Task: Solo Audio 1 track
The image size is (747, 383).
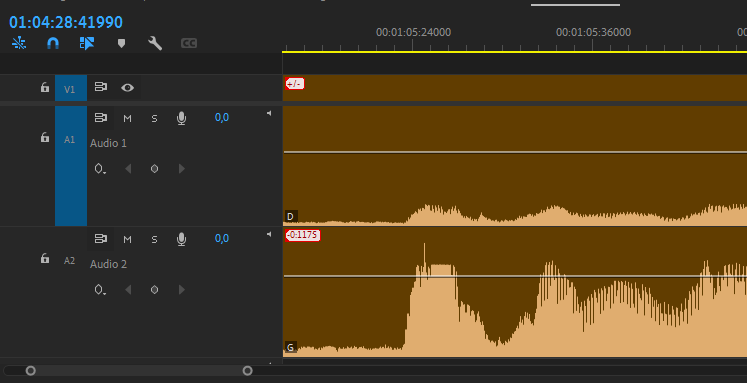Action: [x=154, y=118]
